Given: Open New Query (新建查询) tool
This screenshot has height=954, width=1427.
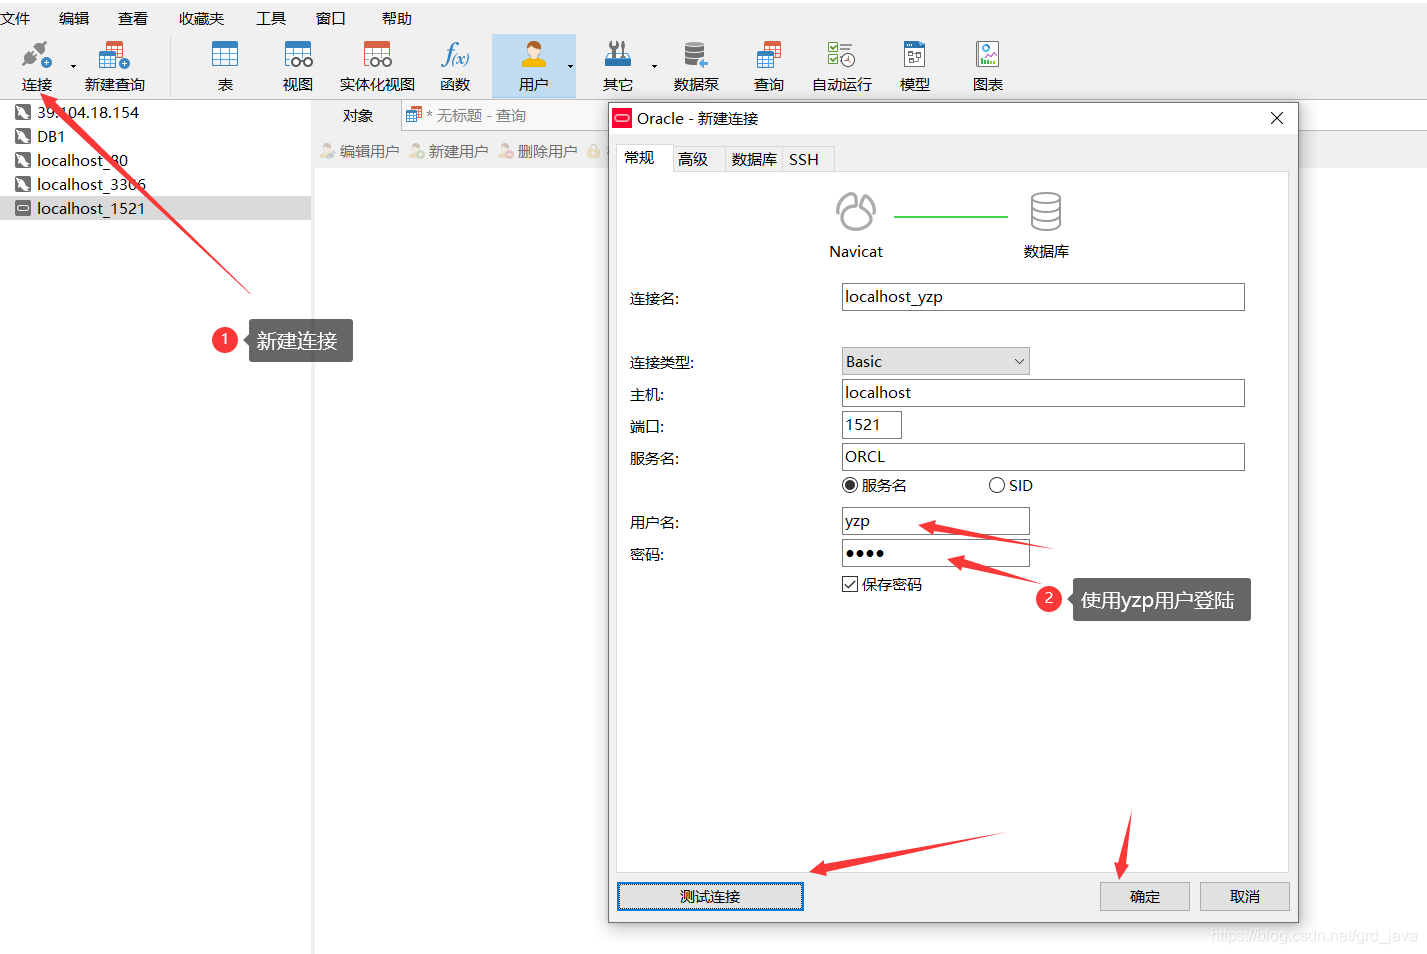Looking at the screenshot, I should (114, 66).
